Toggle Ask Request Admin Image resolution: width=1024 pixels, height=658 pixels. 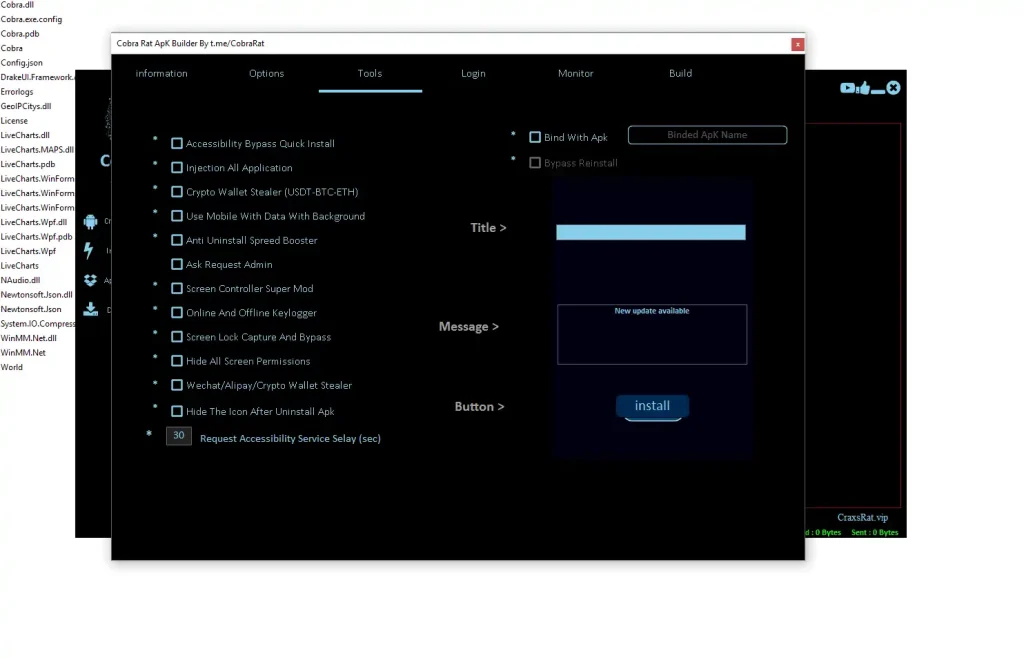[176, 264]
